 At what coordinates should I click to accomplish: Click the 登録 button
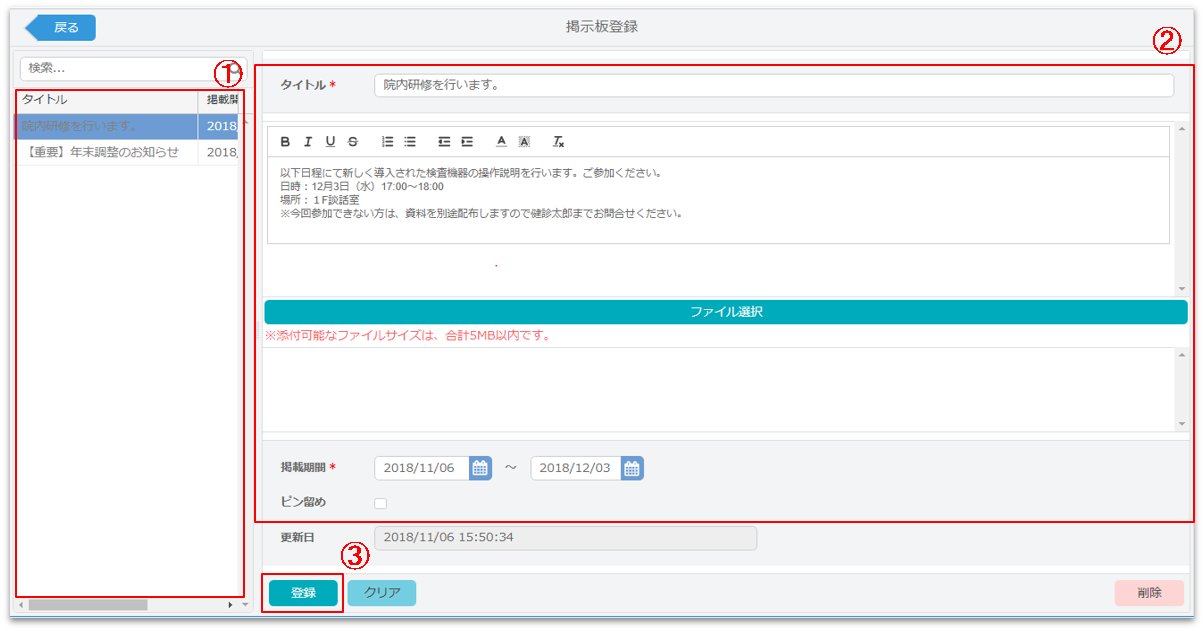tap(303, 593)
